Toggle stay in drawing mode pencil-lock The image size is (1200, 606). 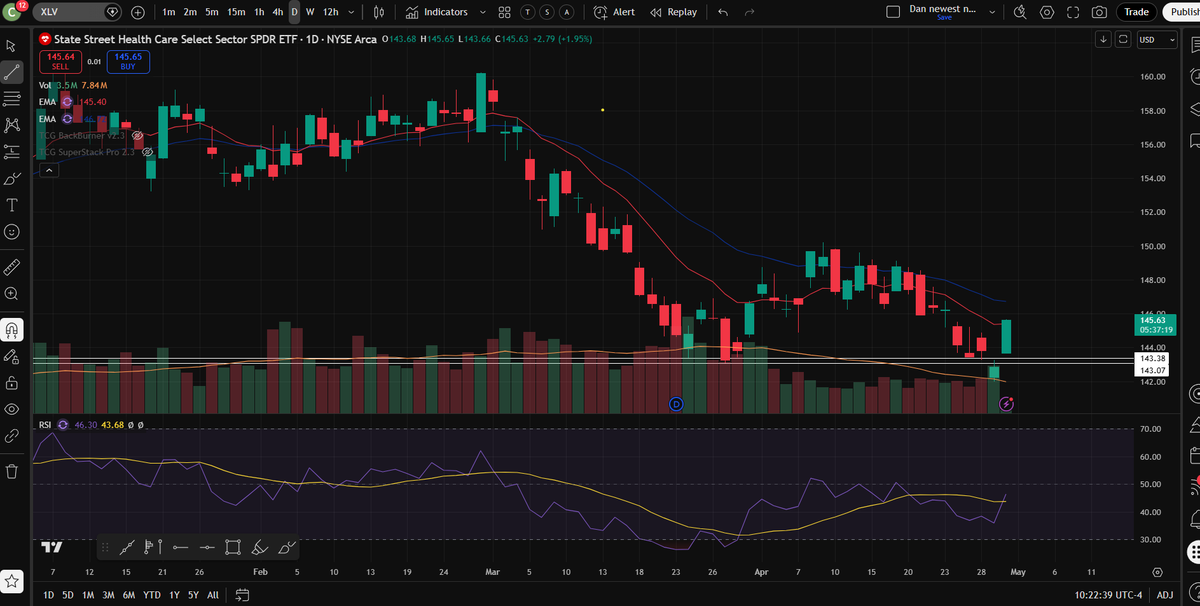12,356
